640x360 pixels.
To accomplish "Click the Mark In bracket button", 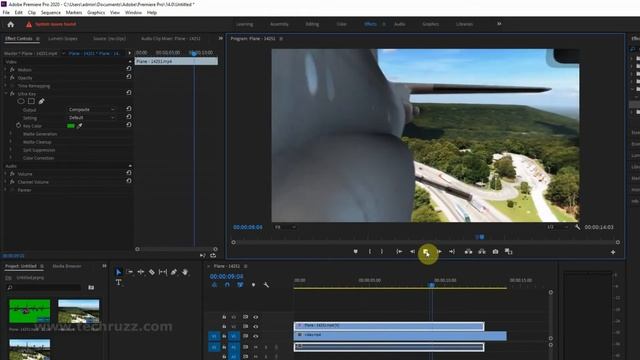I will (x=370, y=252).
